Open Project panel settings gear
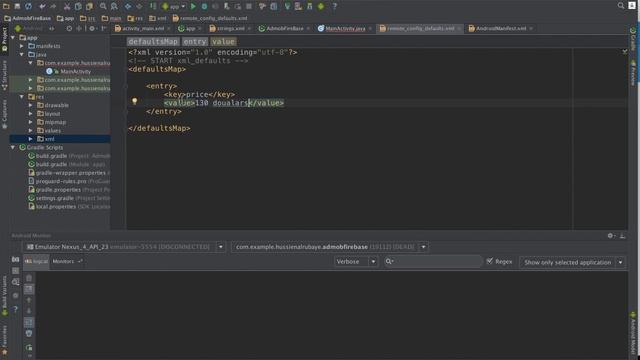Screen dimensions: 640x360 coord(92,29)
